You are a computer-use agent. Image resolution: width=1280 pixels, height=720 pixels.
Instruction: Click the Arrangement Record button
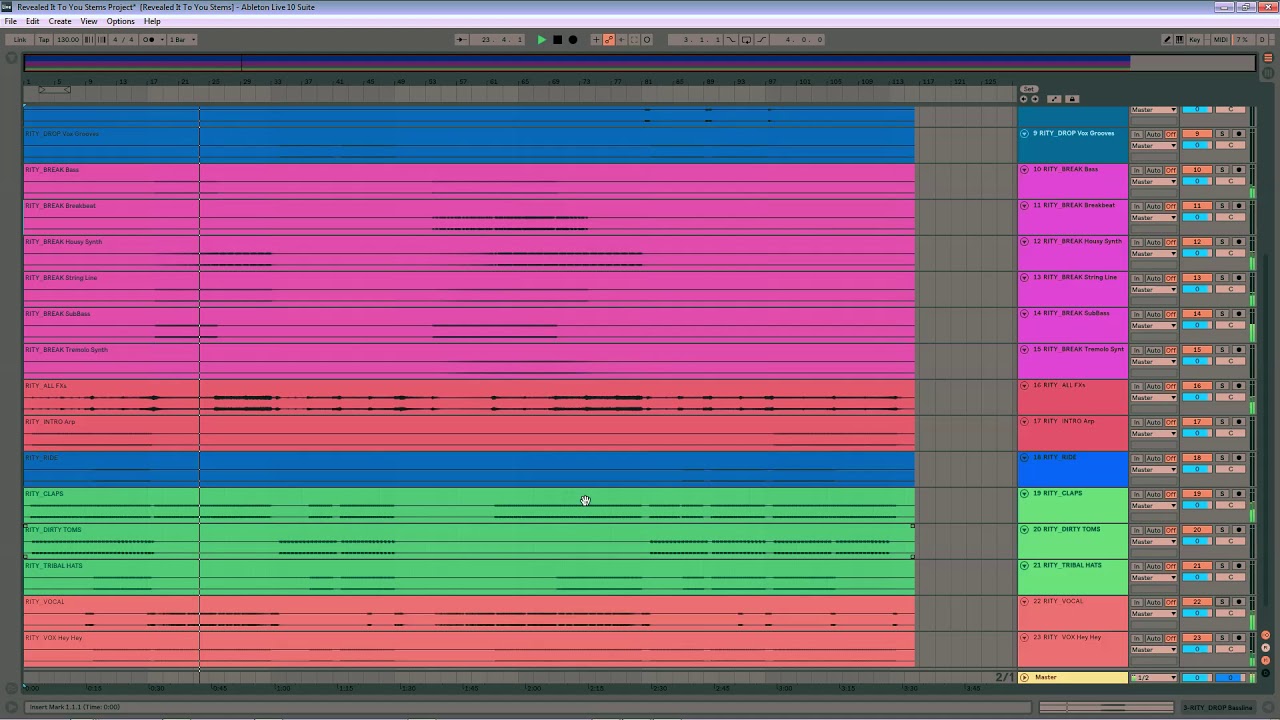tap(572, 40)
